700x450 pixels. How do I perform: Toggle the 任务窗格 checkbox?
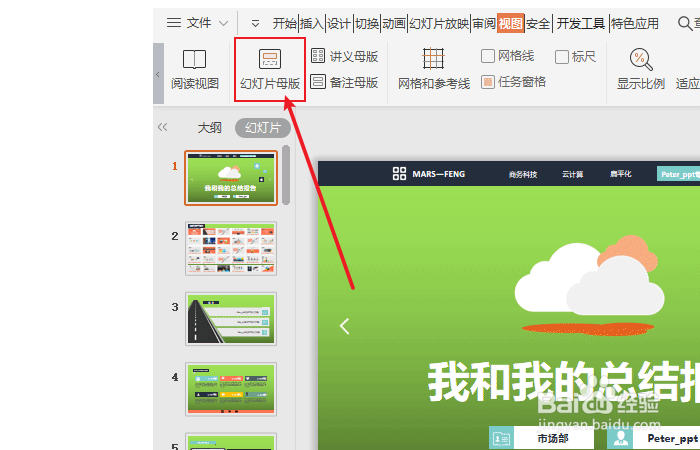click(488, 82)
